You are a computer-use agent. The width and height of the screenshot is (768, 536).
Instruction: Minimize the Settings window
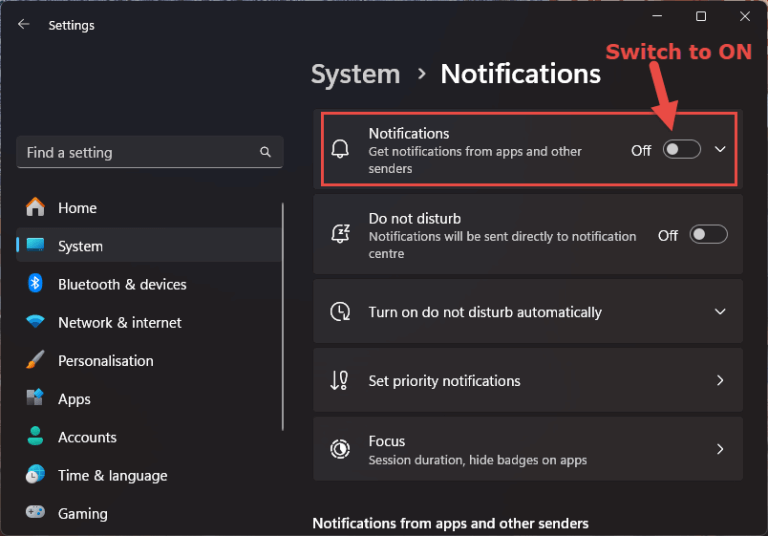pos(657,16)
